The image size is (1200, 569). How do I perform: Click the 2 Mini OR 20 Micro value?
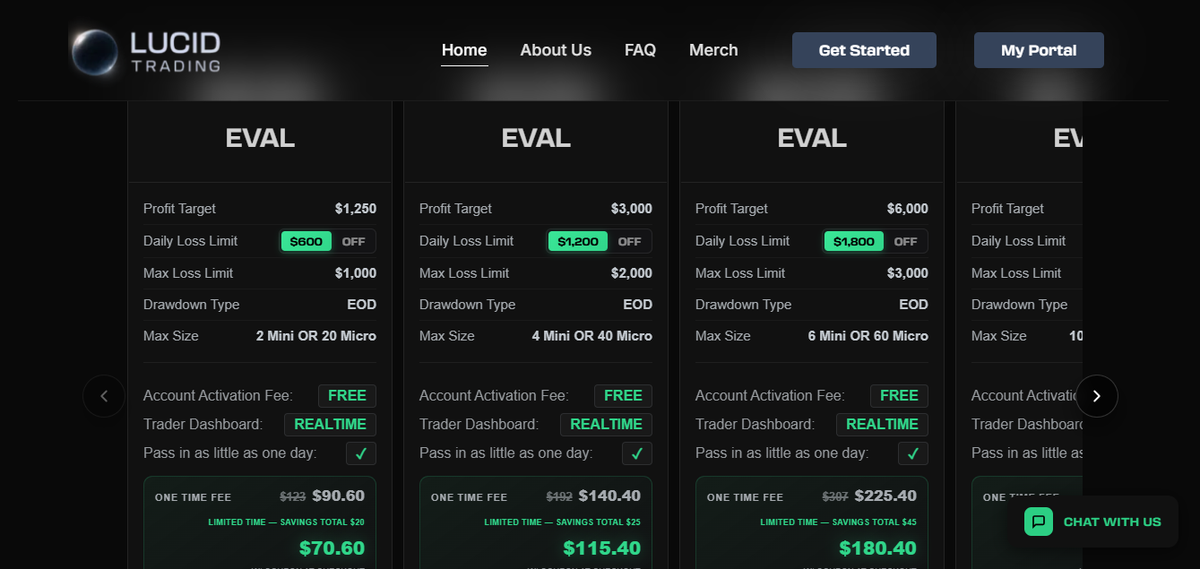(316, 336)
